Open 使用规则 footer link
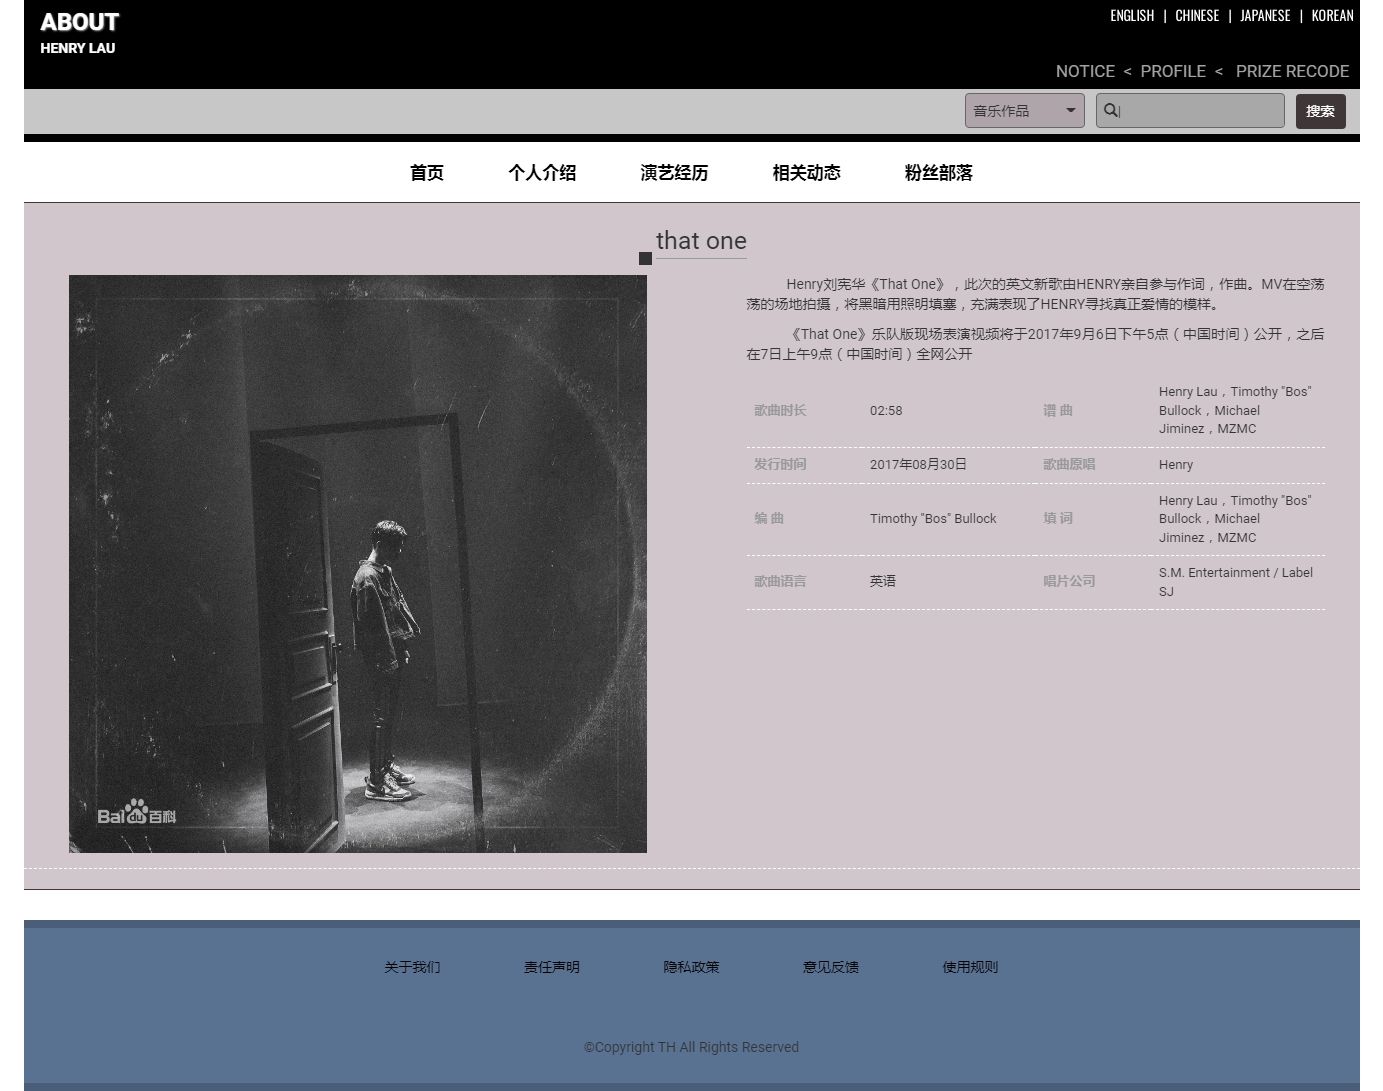The height and width of the screenshot is (1091, 1383). tap(970, 967)
